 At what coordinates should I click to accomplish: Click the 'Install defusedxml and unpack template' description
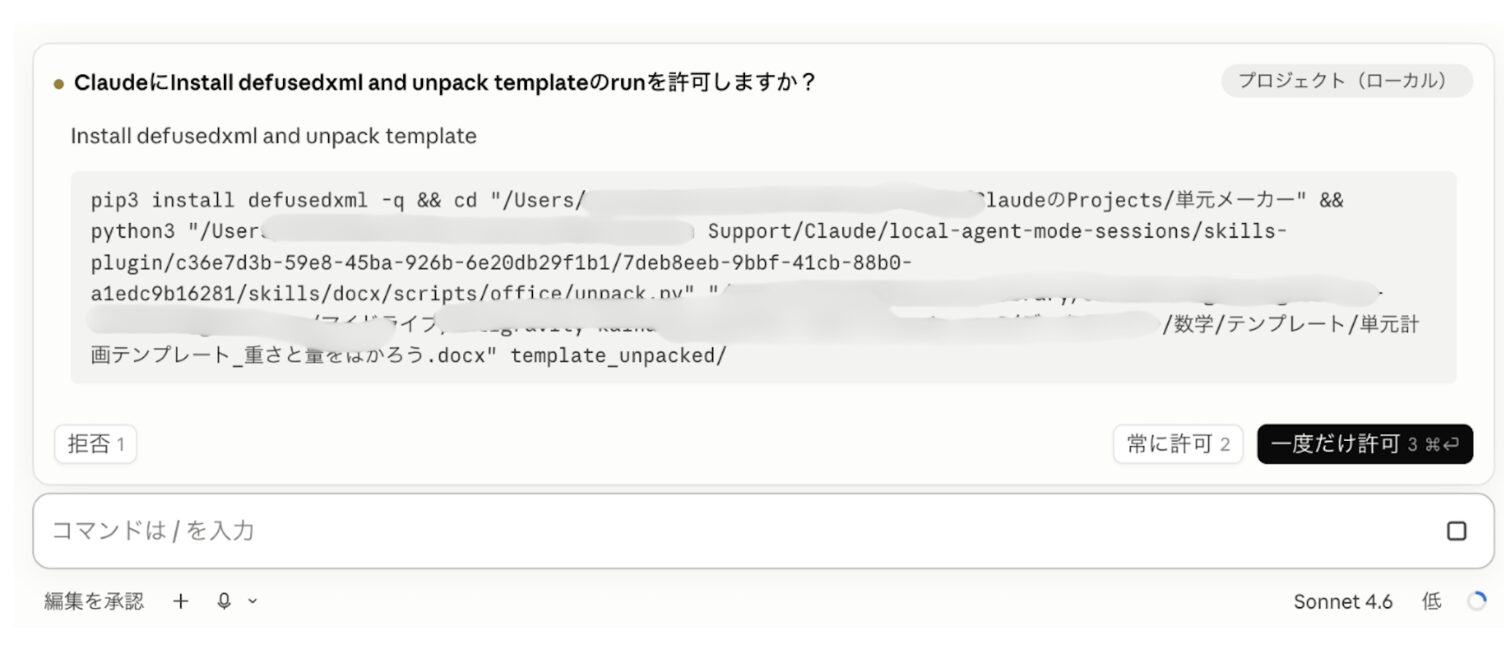tap(273, 136)
